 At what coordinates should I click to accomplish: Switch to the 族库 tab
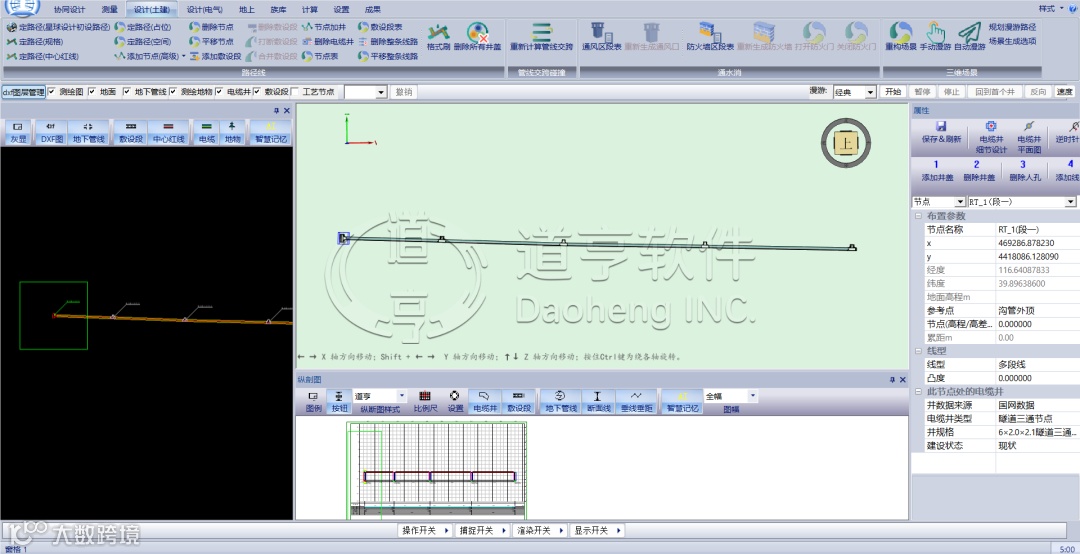point(278,10)
